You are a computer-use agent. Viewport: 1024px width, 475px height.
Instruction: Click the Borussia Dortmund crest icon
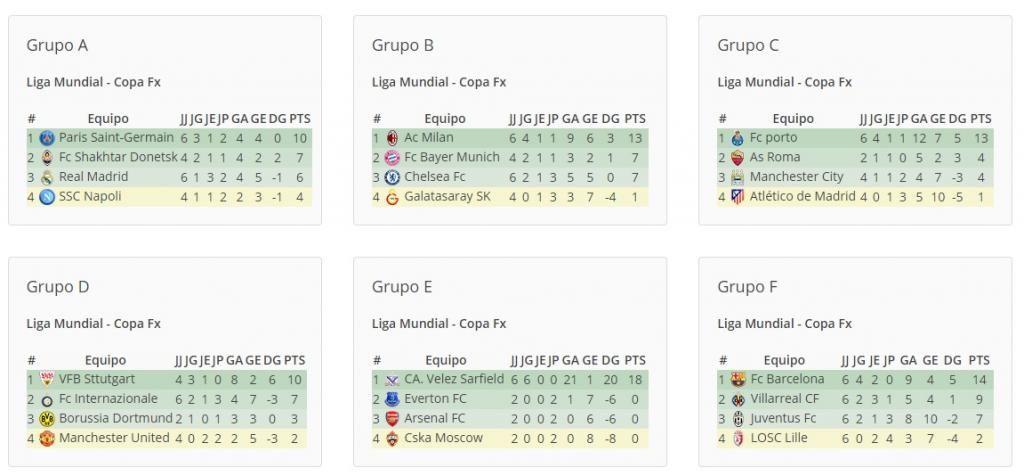pyautogui.click(x=47, y=418)
